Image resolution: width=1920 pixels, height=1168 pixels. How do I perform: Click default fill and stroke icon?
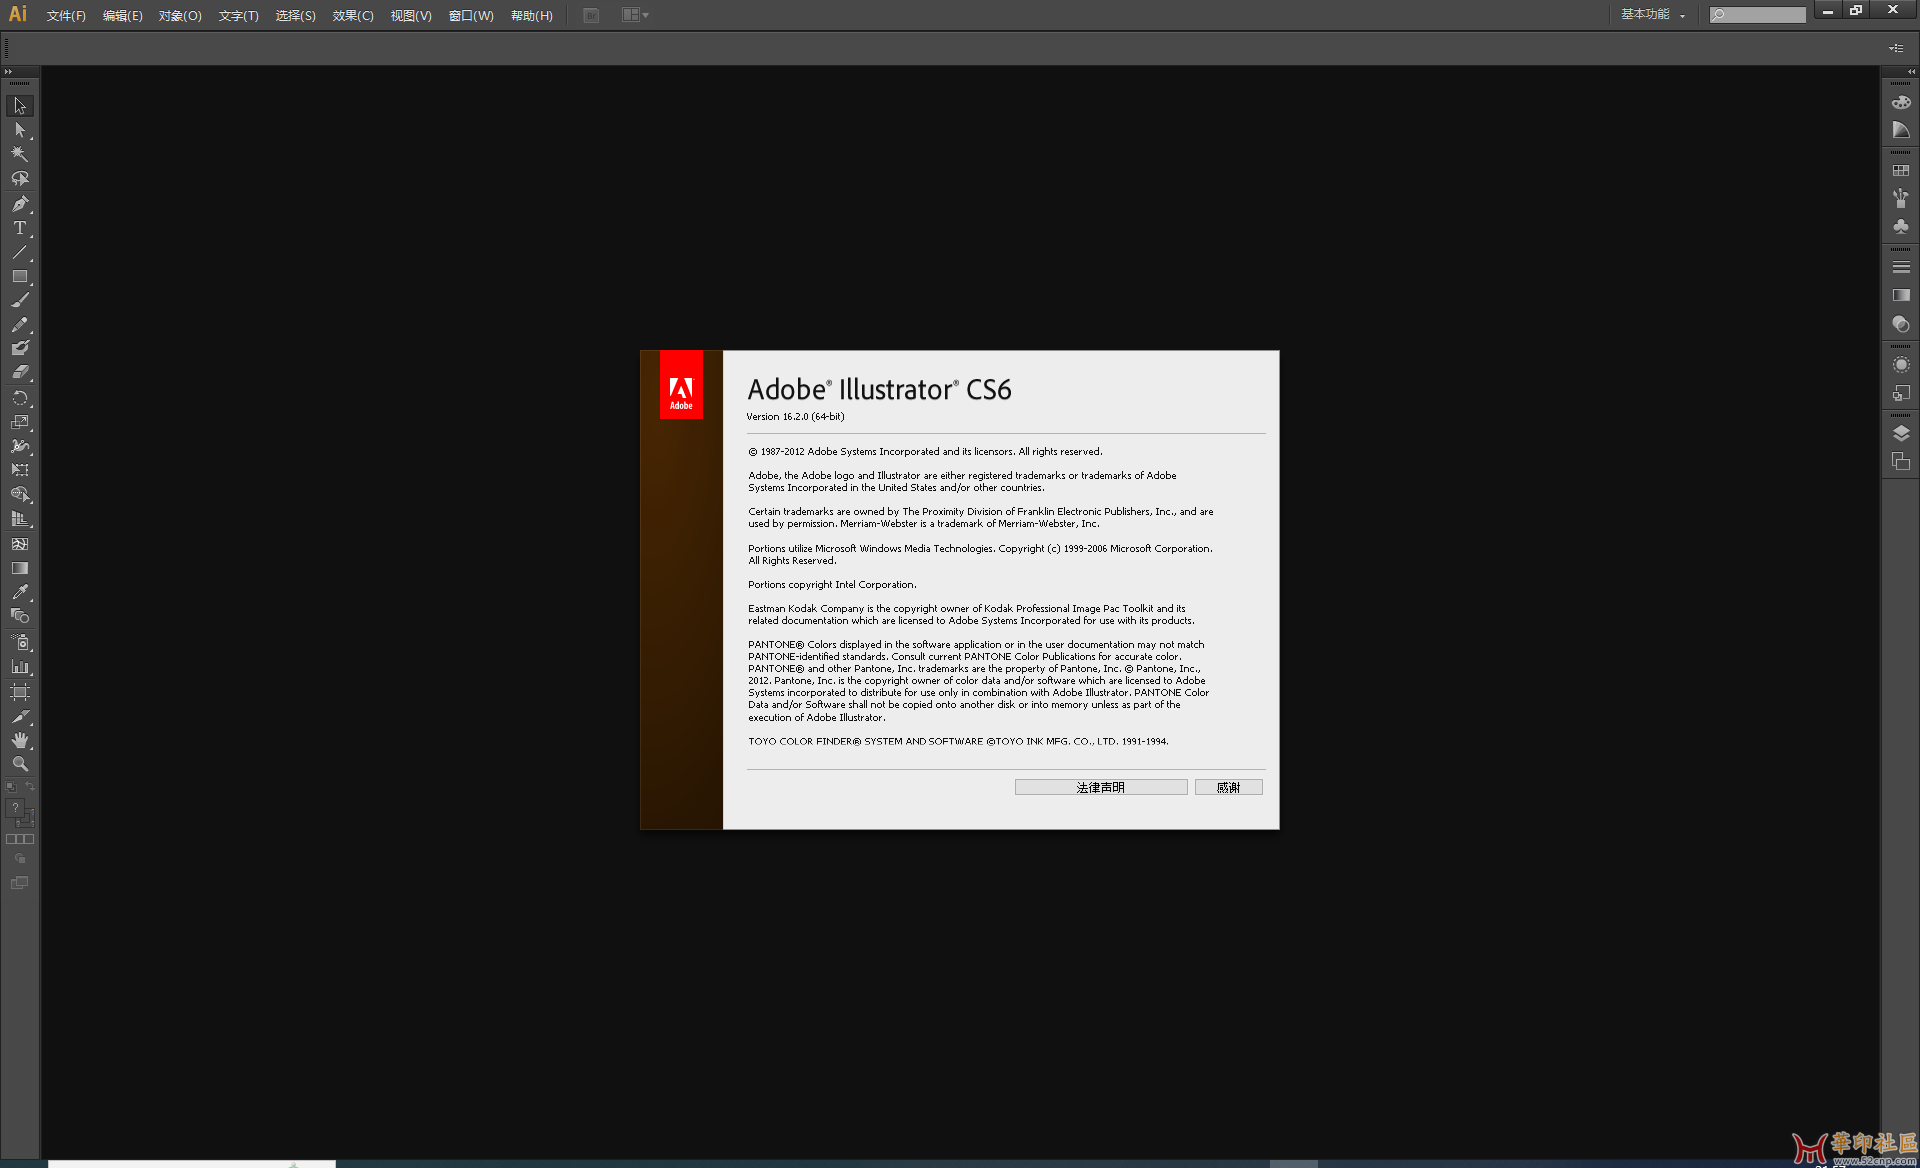point(11,787)
